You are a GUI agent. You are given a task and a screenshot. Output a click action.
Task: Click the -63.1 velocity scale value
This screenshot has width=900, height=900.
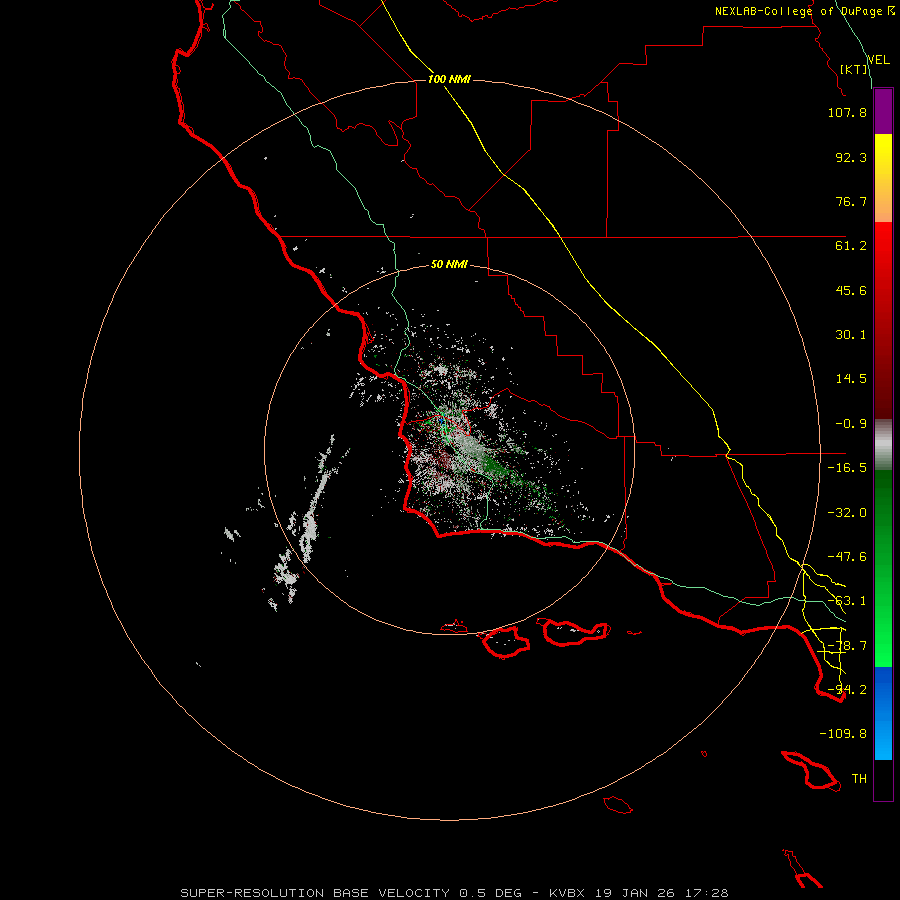point(847,601)
